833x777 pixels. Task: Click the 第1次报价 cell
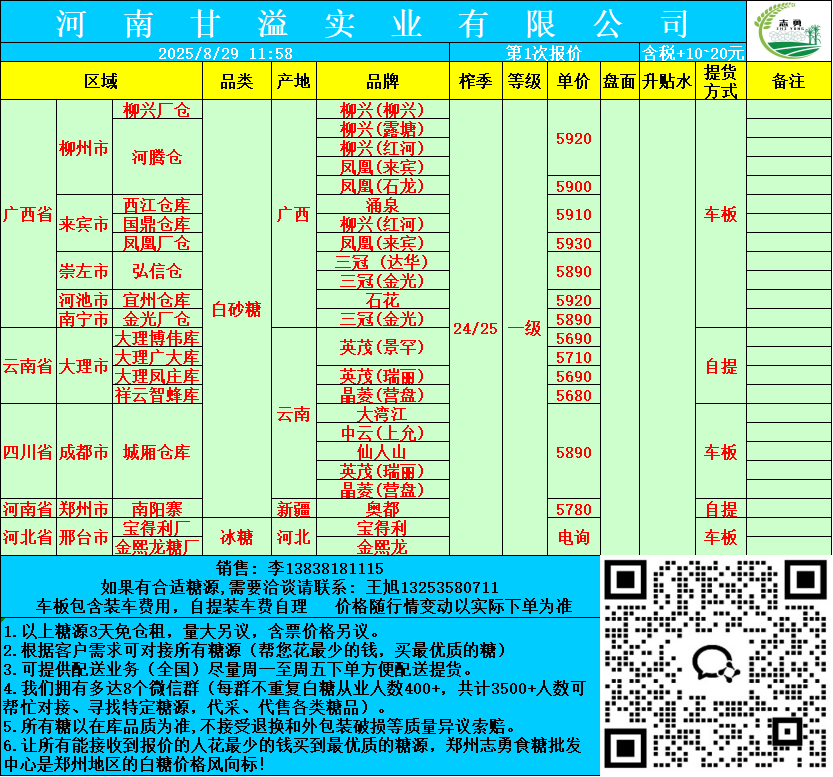click(x=544, y=53)
